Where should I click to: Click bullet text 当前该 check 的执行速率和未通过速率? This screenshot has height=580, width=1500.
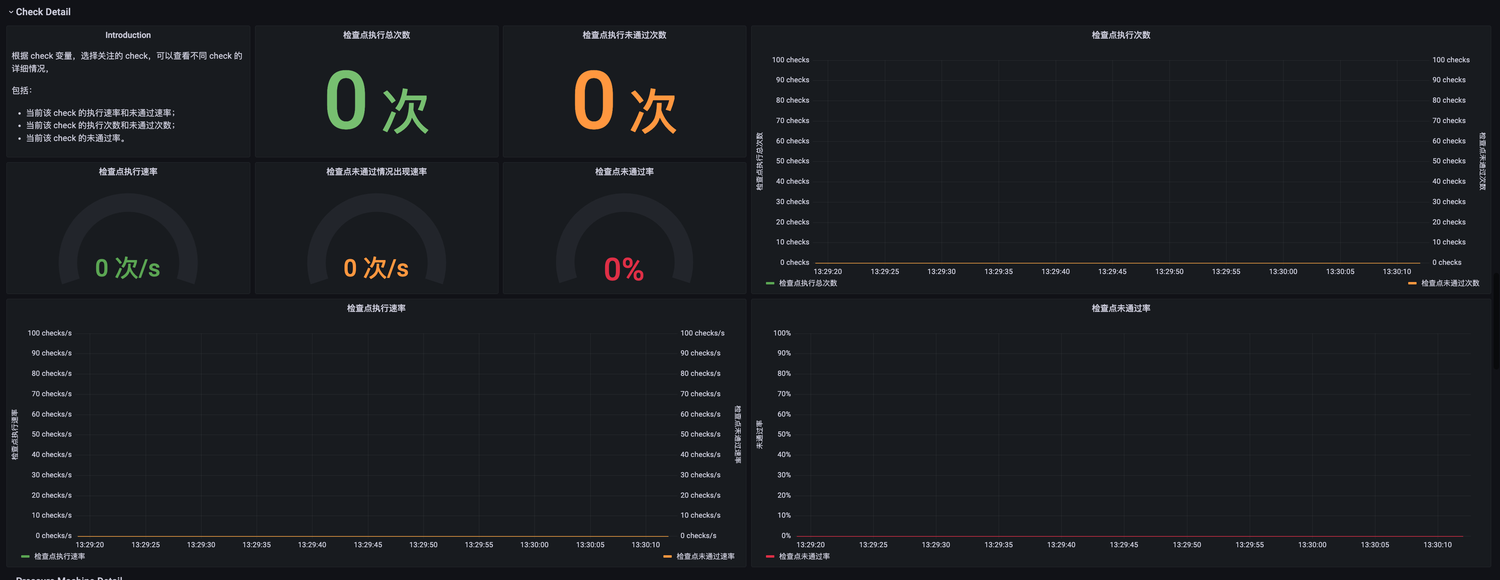[102, 113]
